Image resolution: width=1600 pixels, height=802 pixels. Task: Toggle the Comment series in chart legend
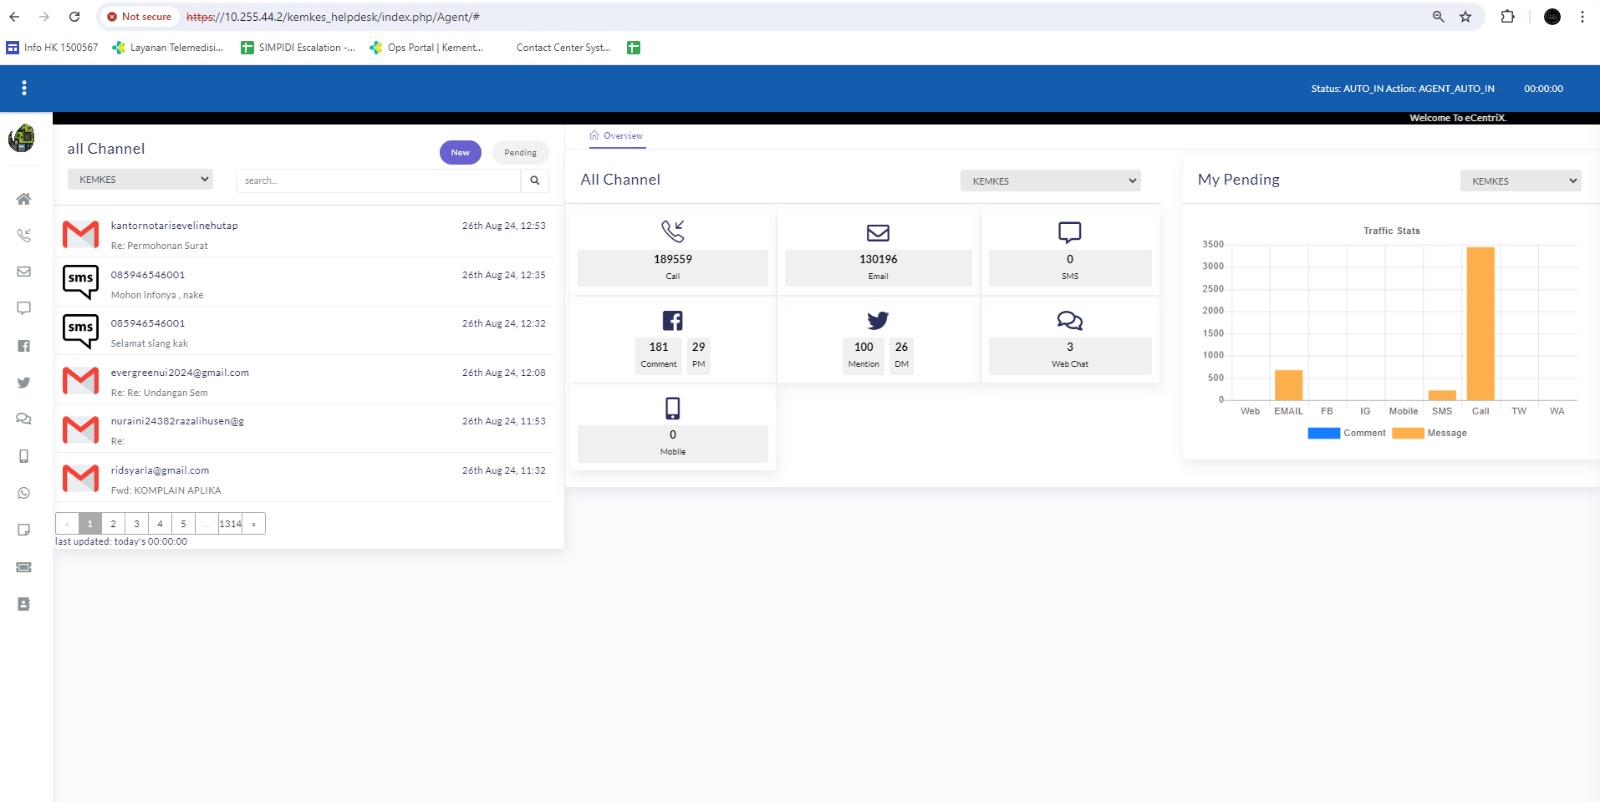(1346, 433)
